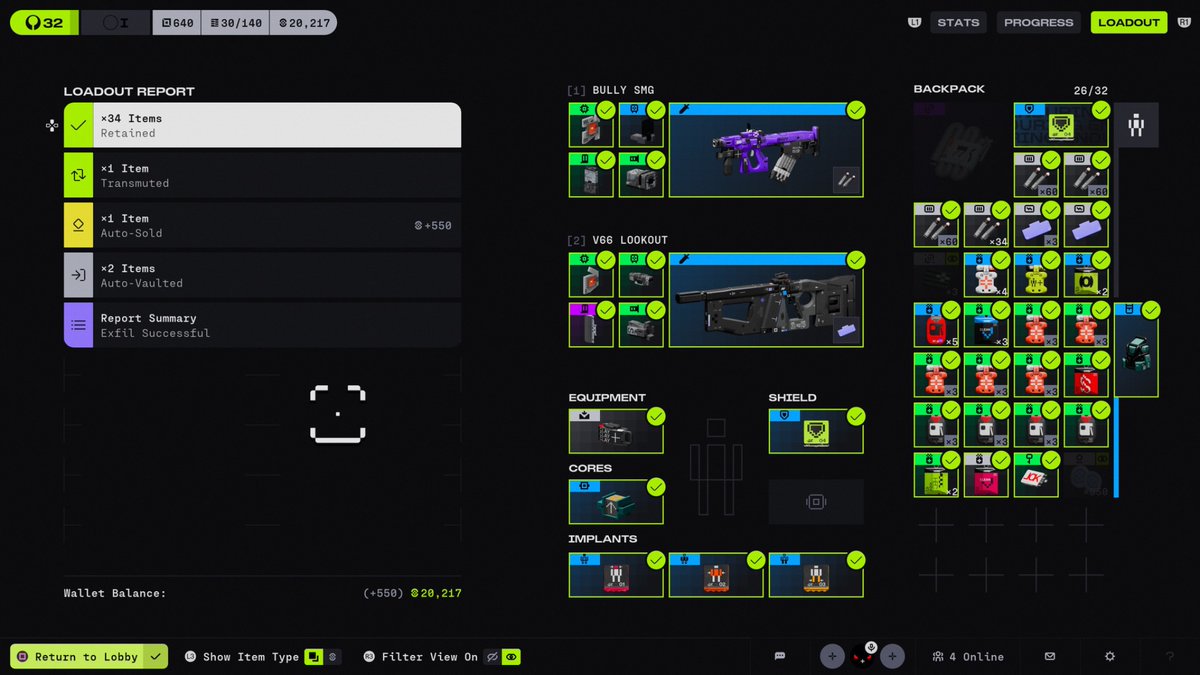Select the purple Bully SMG weapon tile
Screen dimensions: 1200x675
pyautogui.click(x=766, y=149)
